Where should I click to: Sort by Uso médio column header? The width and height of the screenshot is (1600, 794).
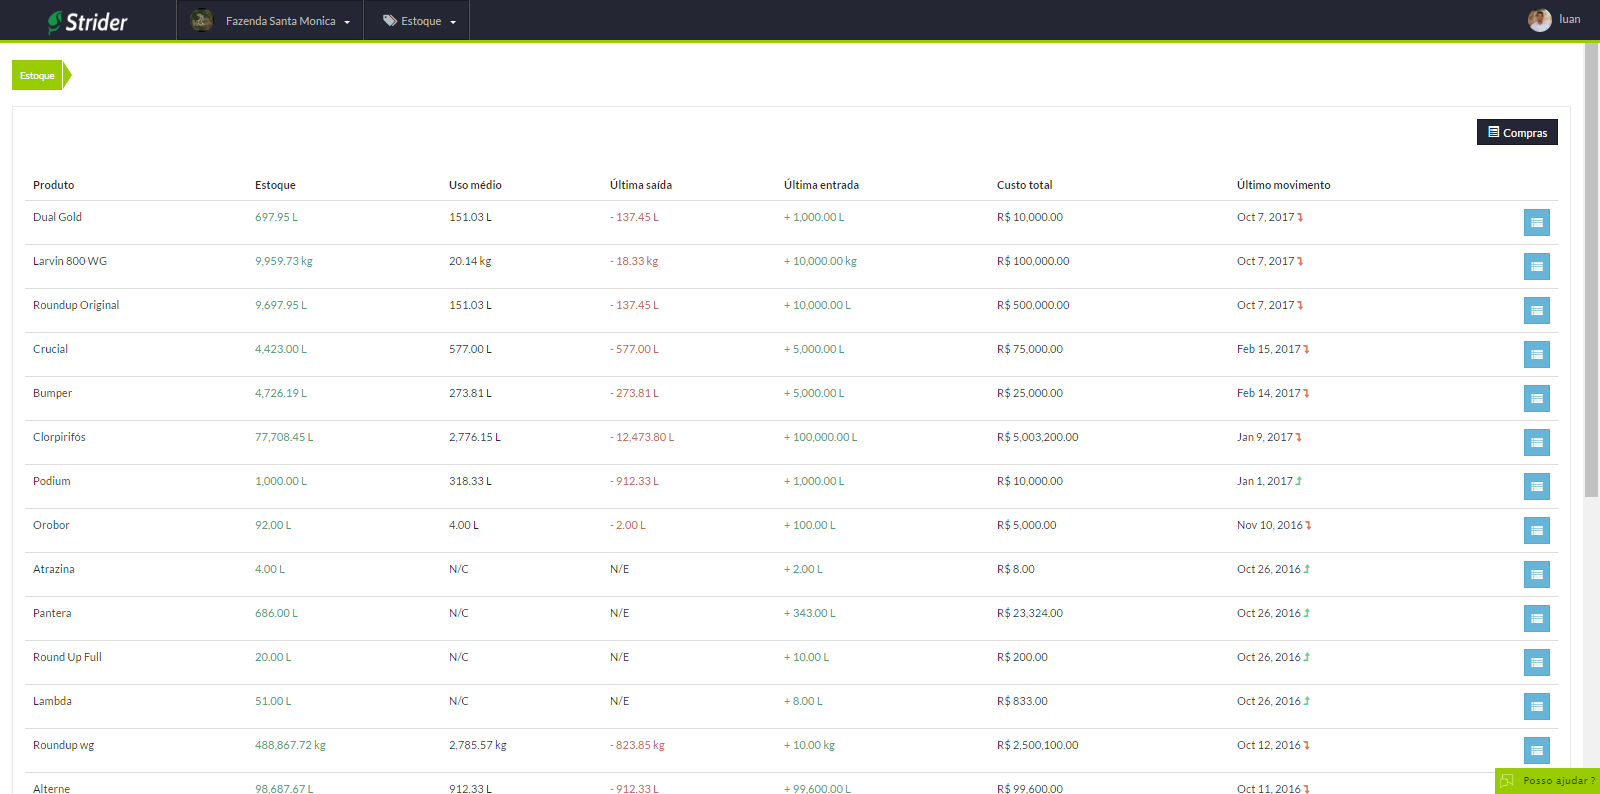[x=475, y=185]
